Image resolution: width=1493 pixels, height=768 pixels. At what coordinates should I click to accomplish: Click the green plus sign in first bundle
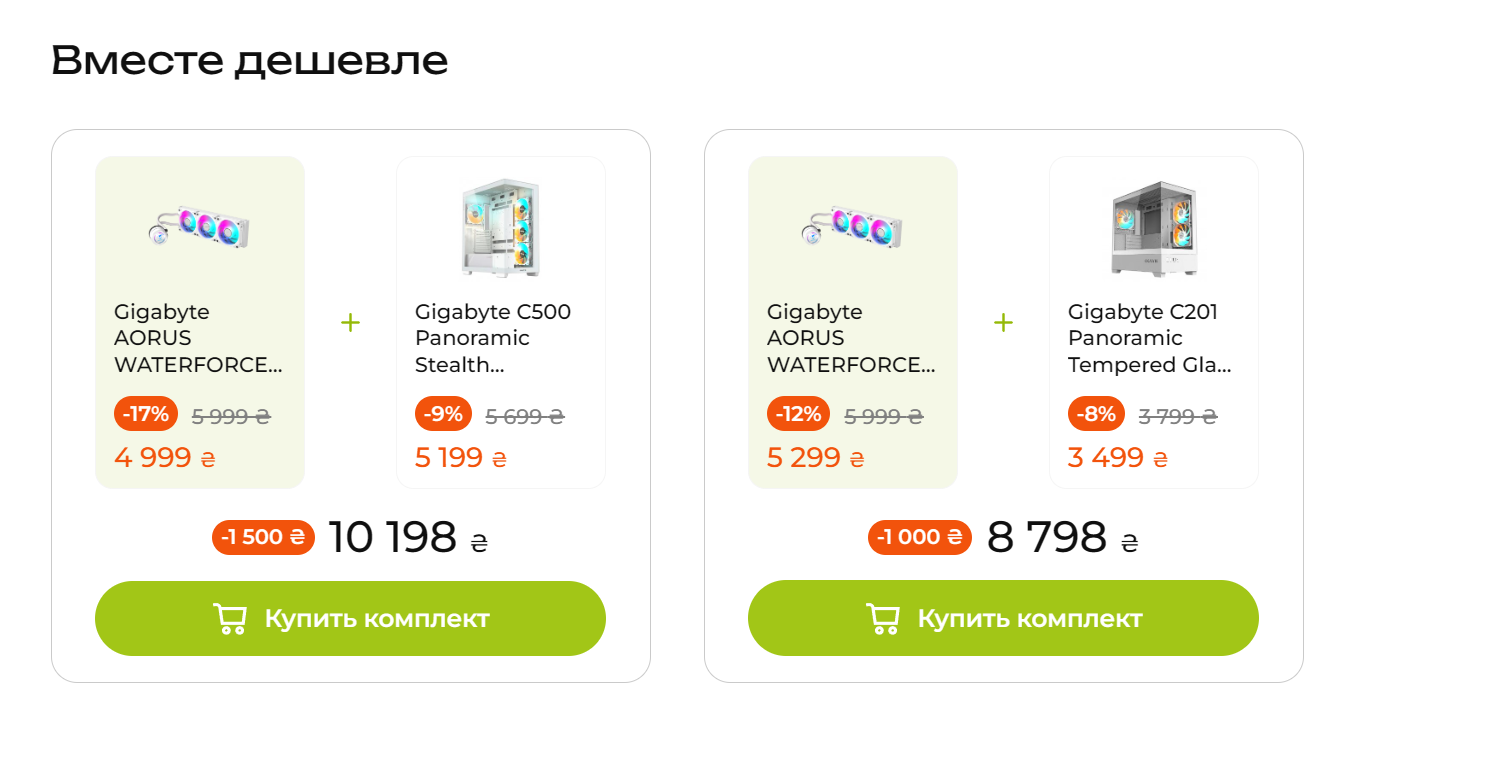[x=350, y=323]
